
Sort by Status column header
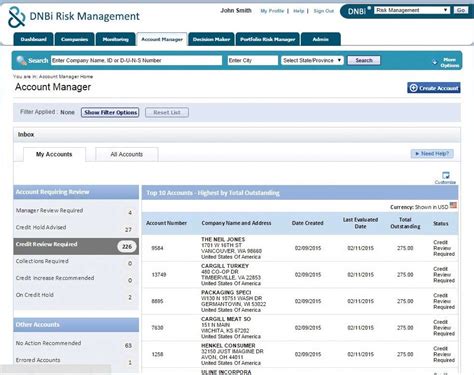point(441,224)
